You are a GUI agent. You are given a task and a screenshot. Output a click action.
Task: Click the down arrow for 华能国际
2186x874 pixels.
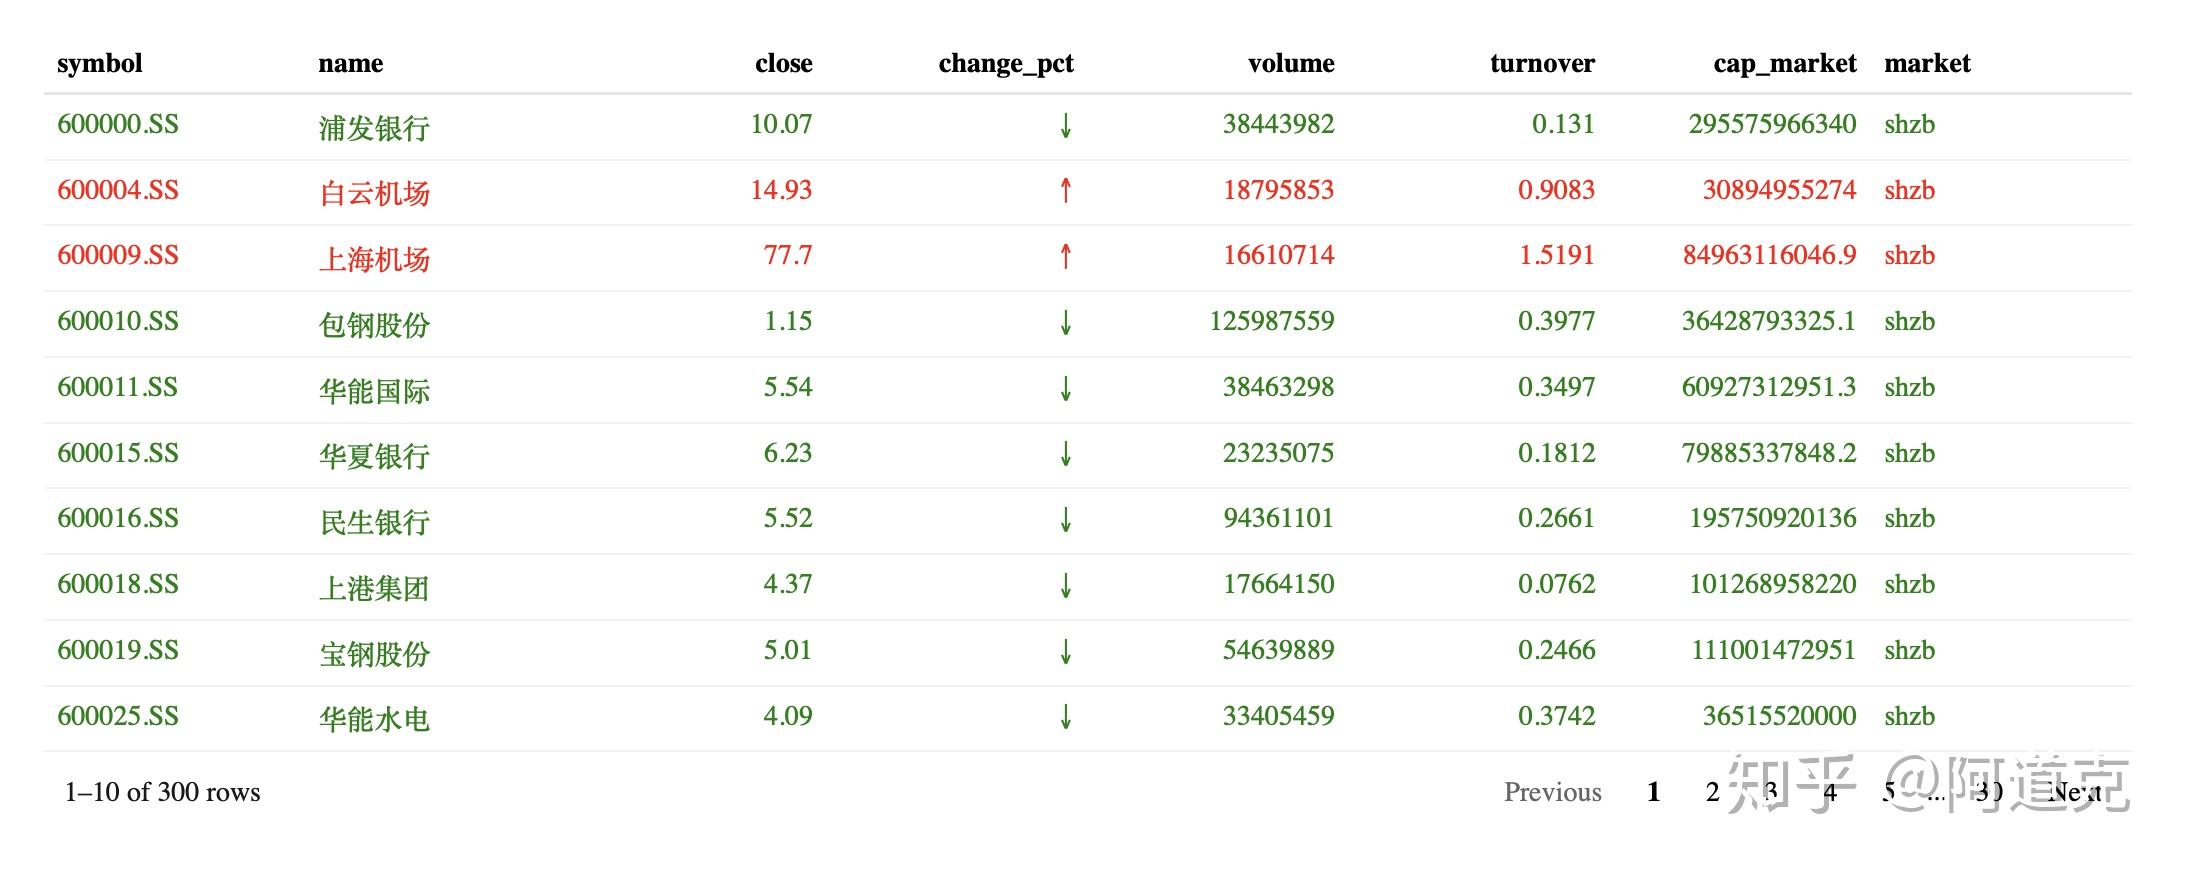pos(1065,388)
